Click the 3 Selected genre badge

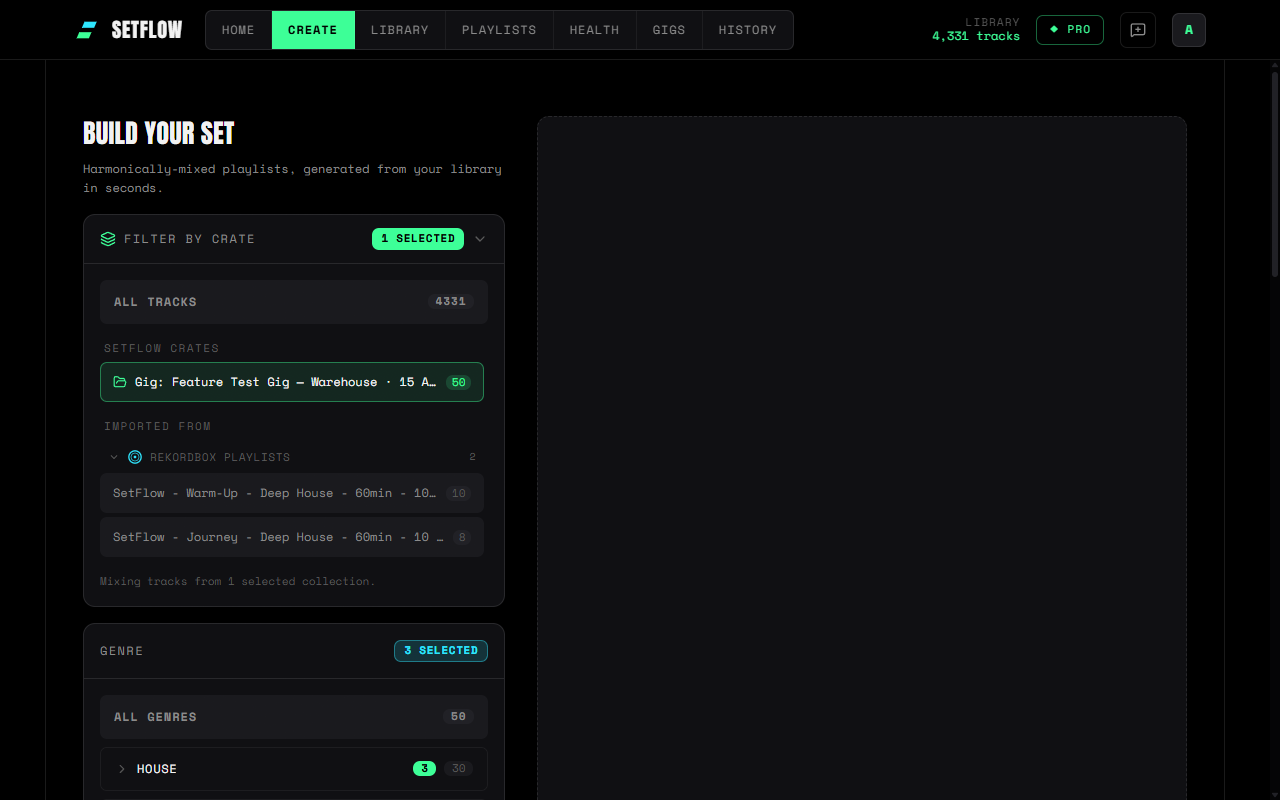pos(441,651)
